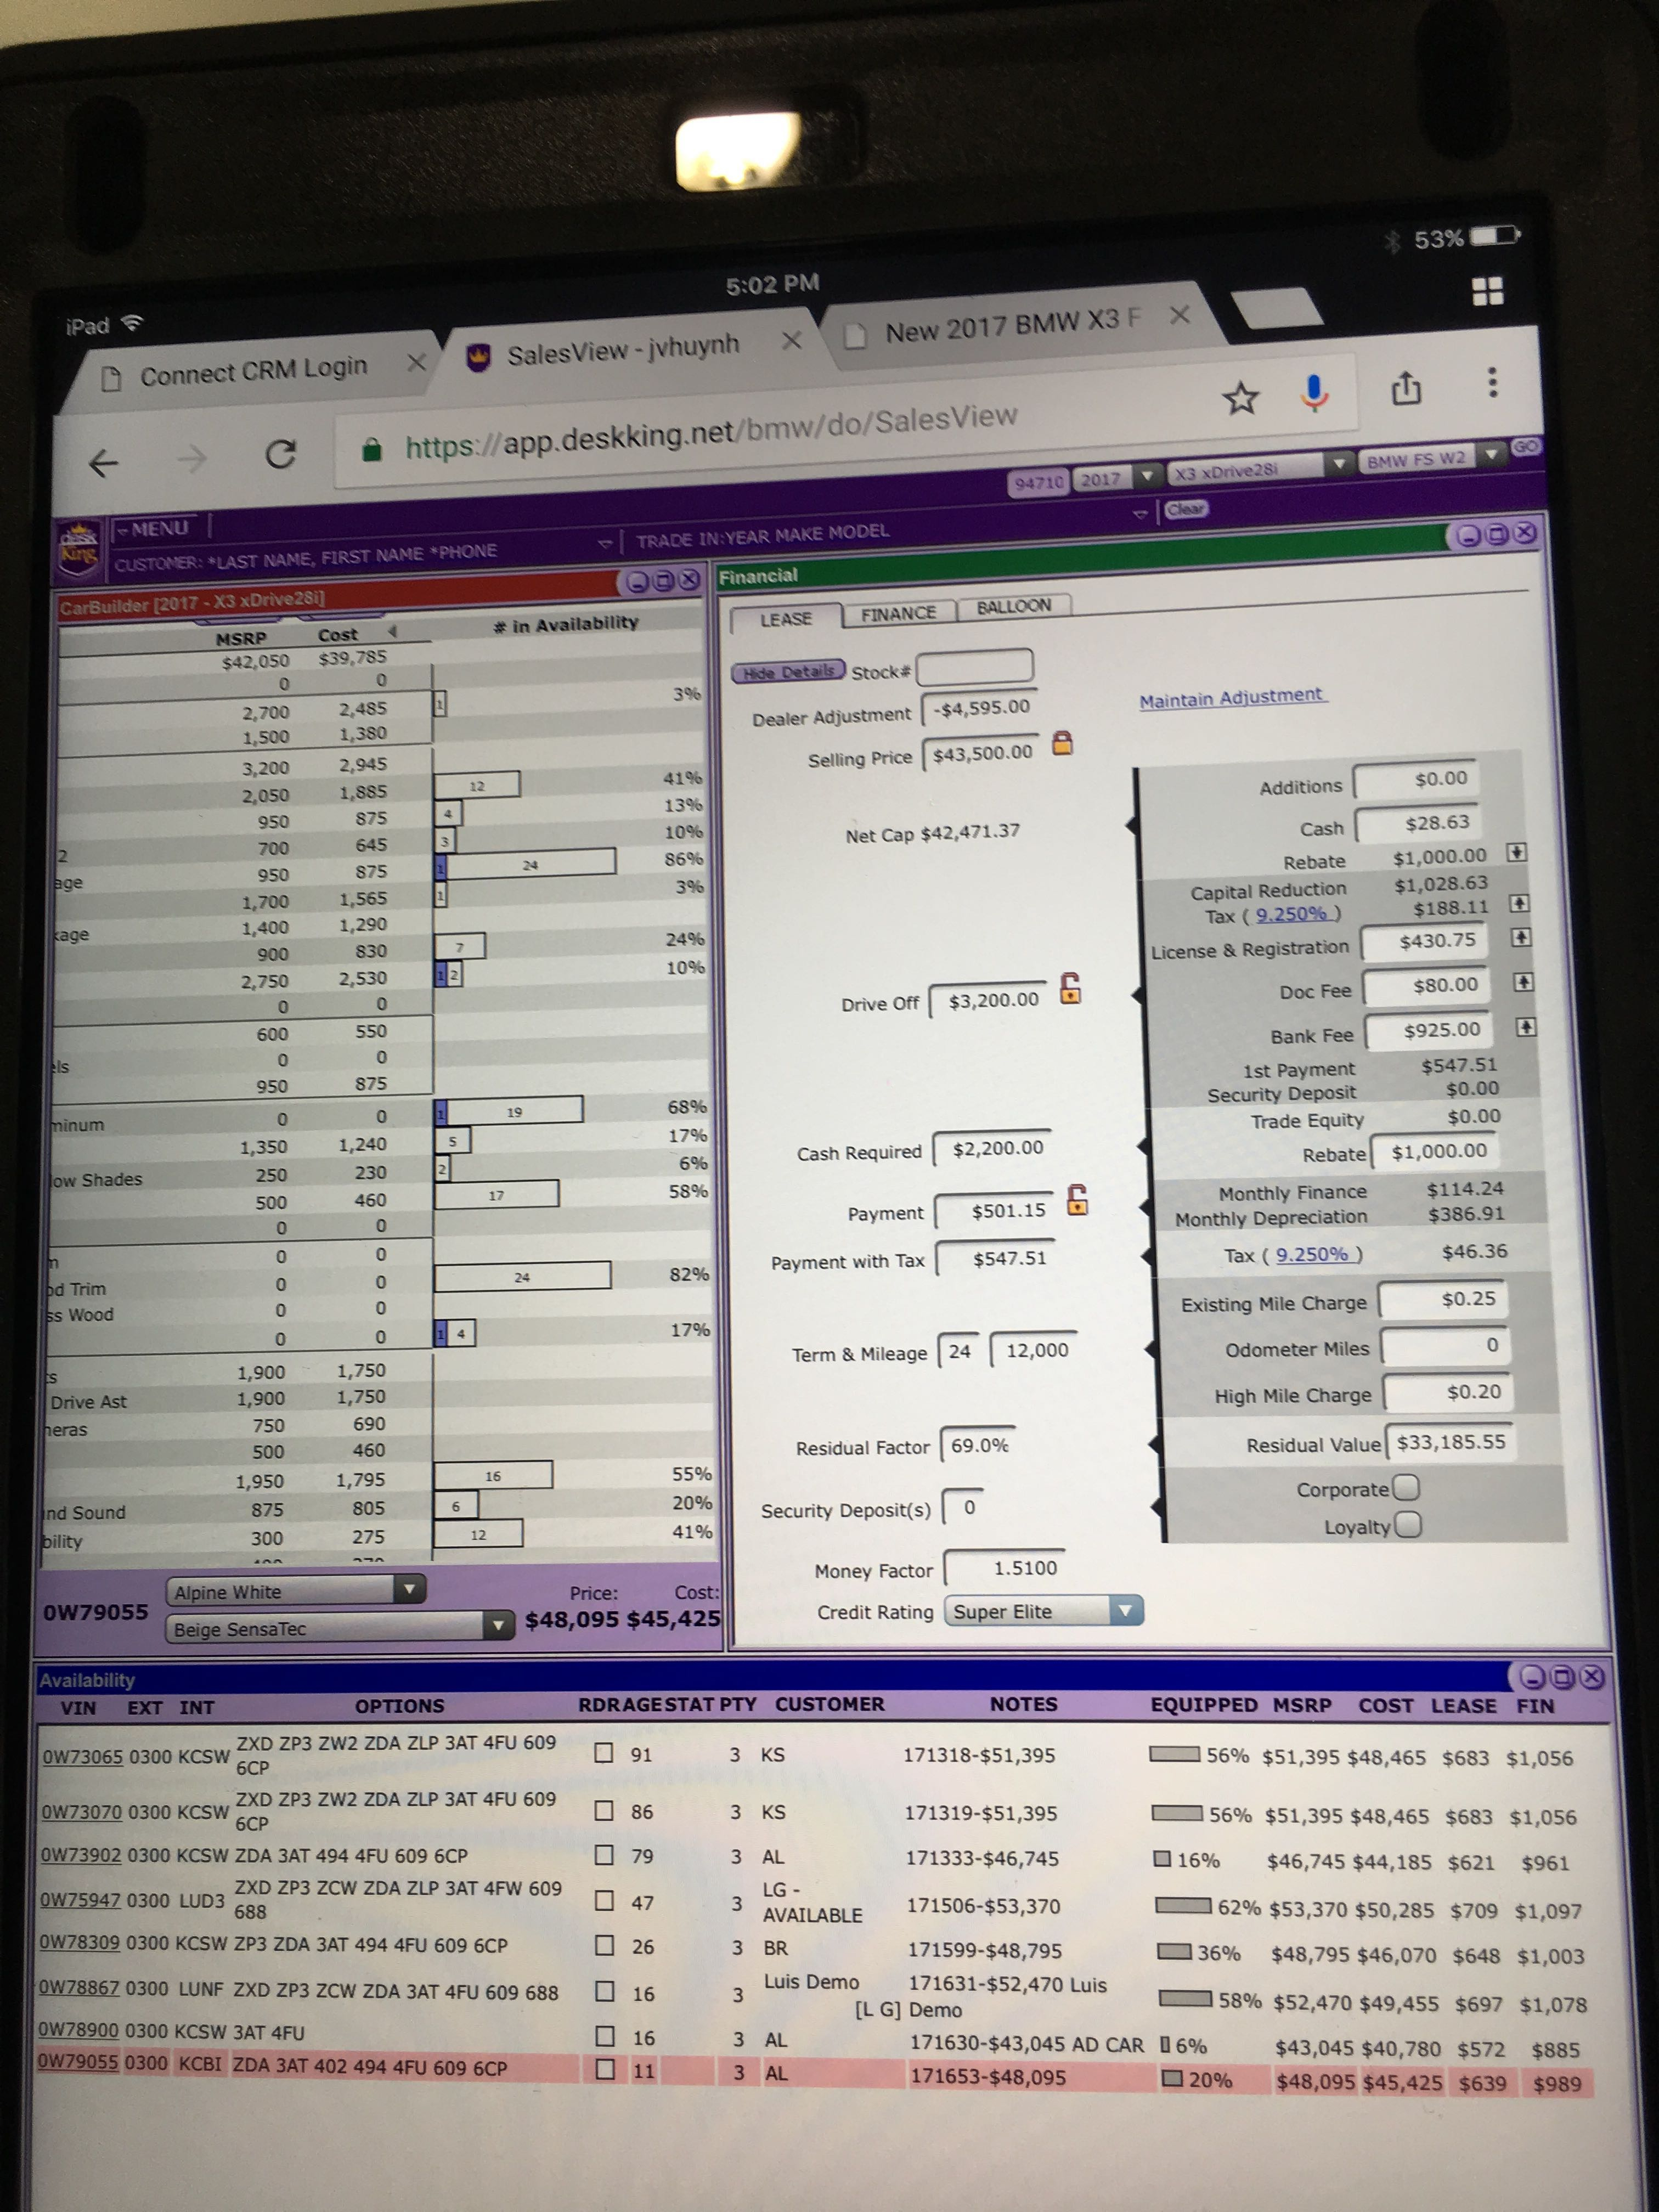Image resolution: width=1659 pixels, height=2212 pixels.
Task: Check the box for VIN 0W73070
Action: pyautogui.click(x=603, y=1810)
